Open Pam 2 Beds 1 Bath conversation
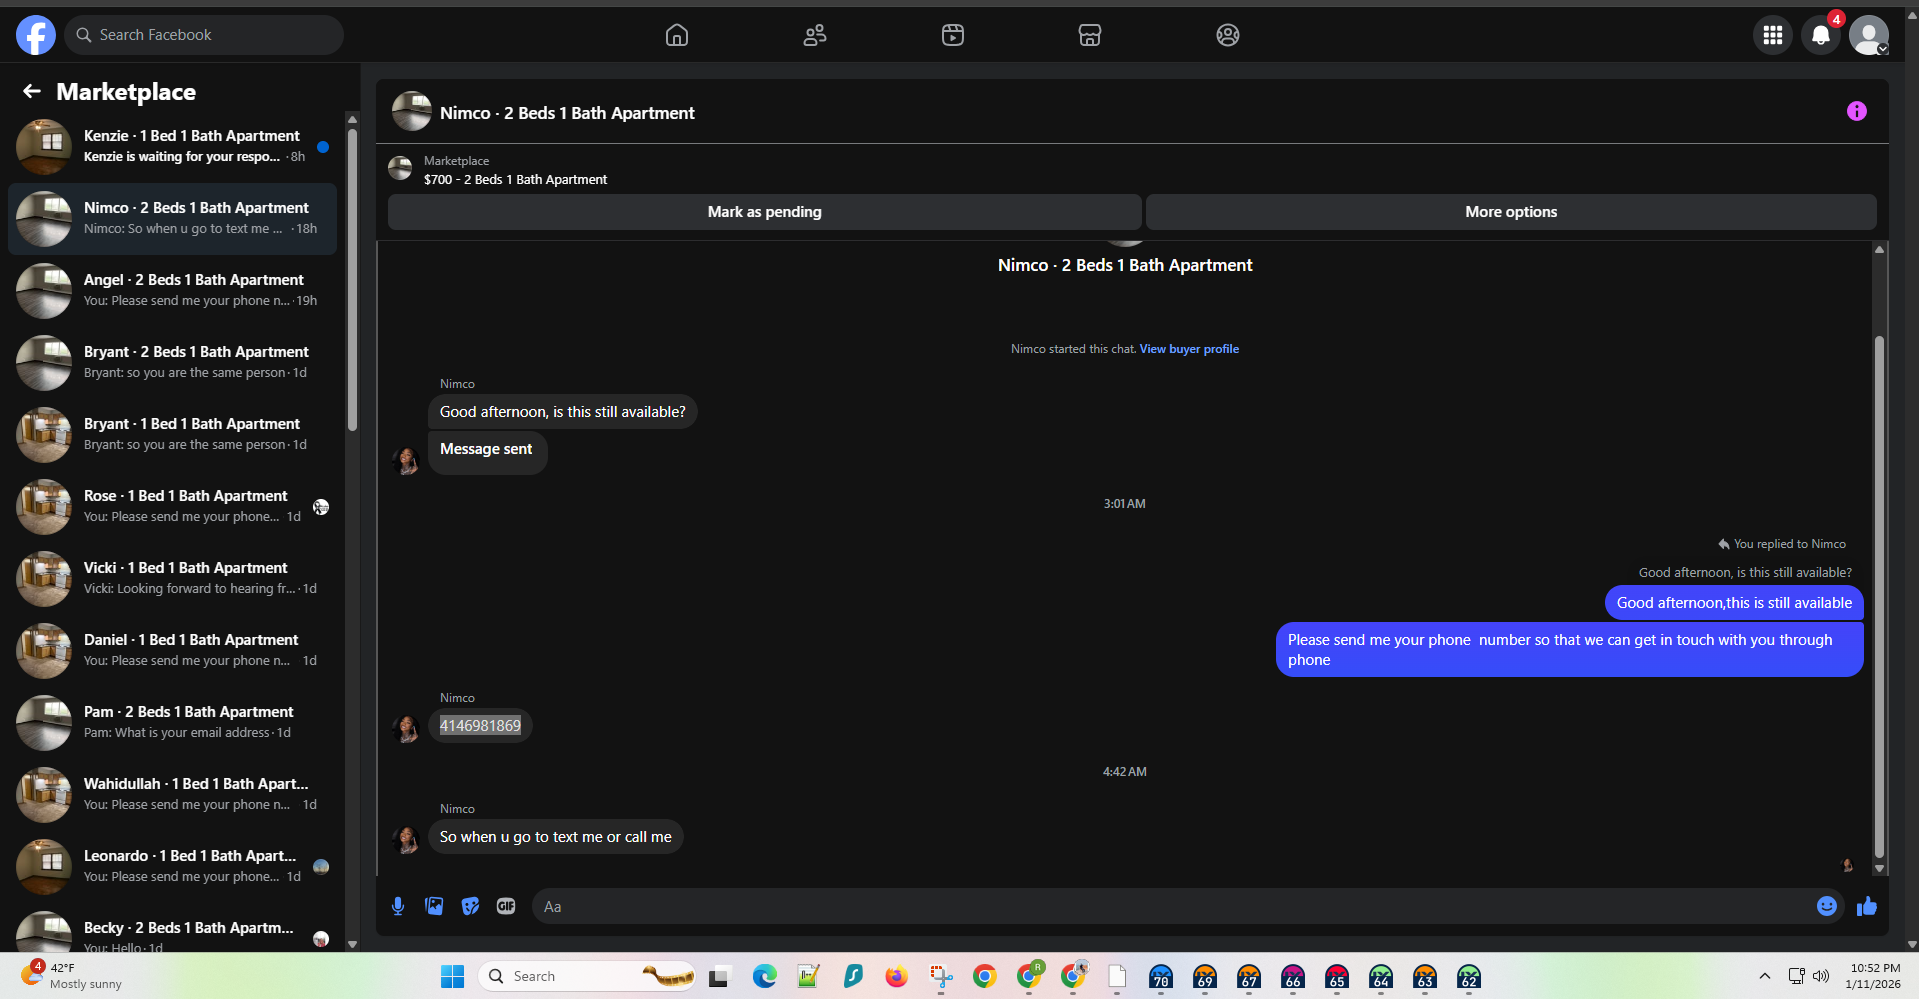Screen dimensions: 1919x999 (172, 723)
